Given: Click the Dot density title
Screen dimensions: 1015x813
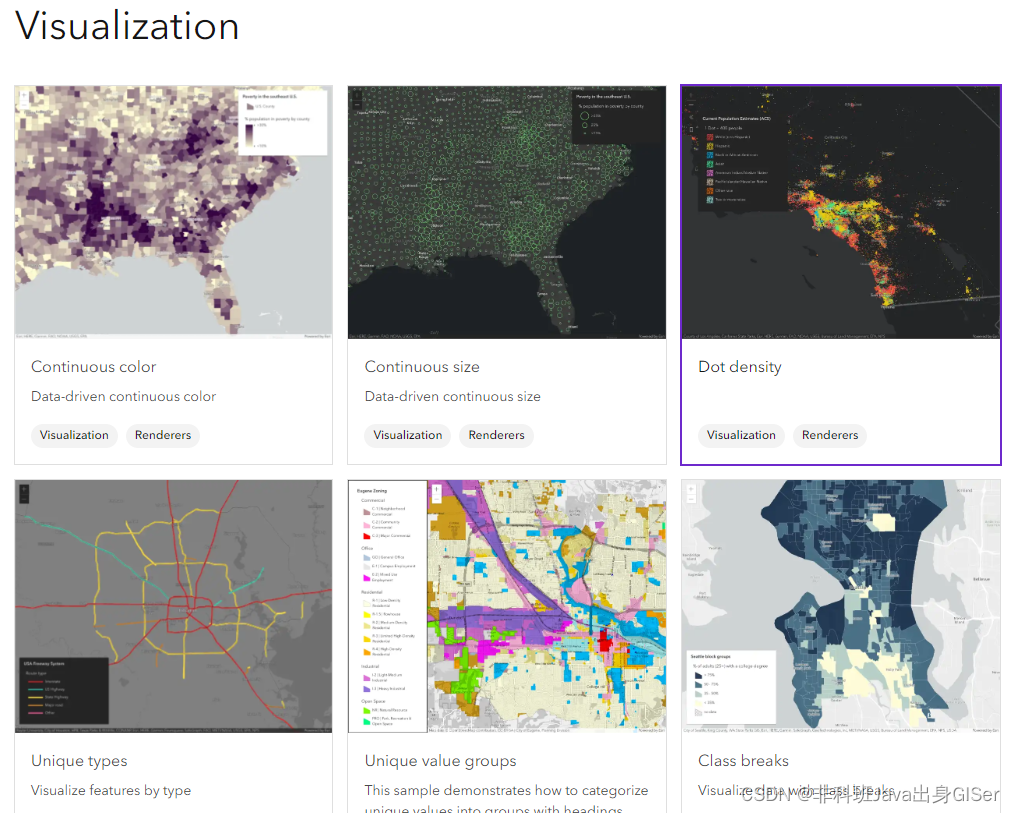Looking at the screenshot, I should (740, 367).
